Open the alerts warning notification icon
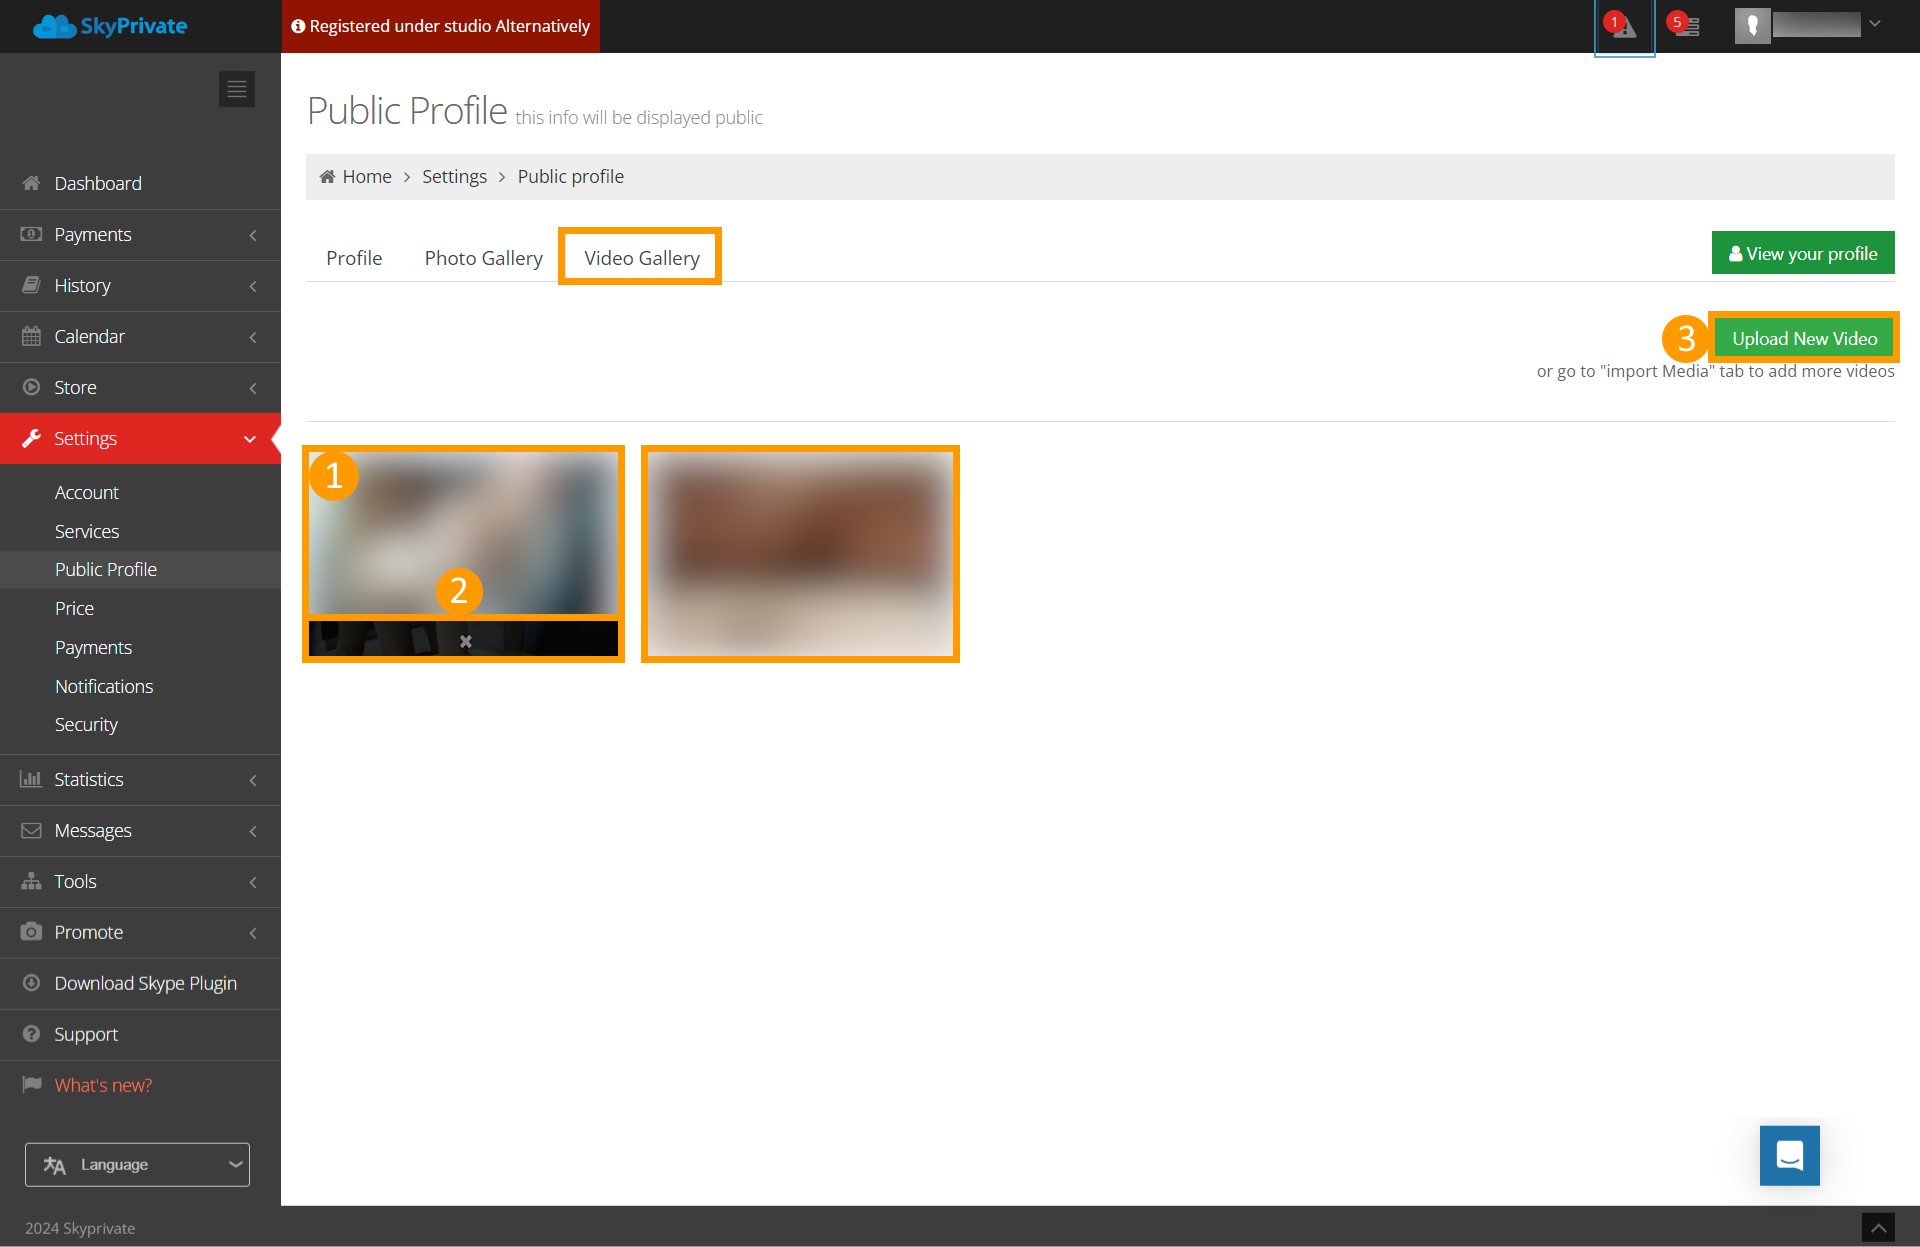 (x=1623, y=27)
